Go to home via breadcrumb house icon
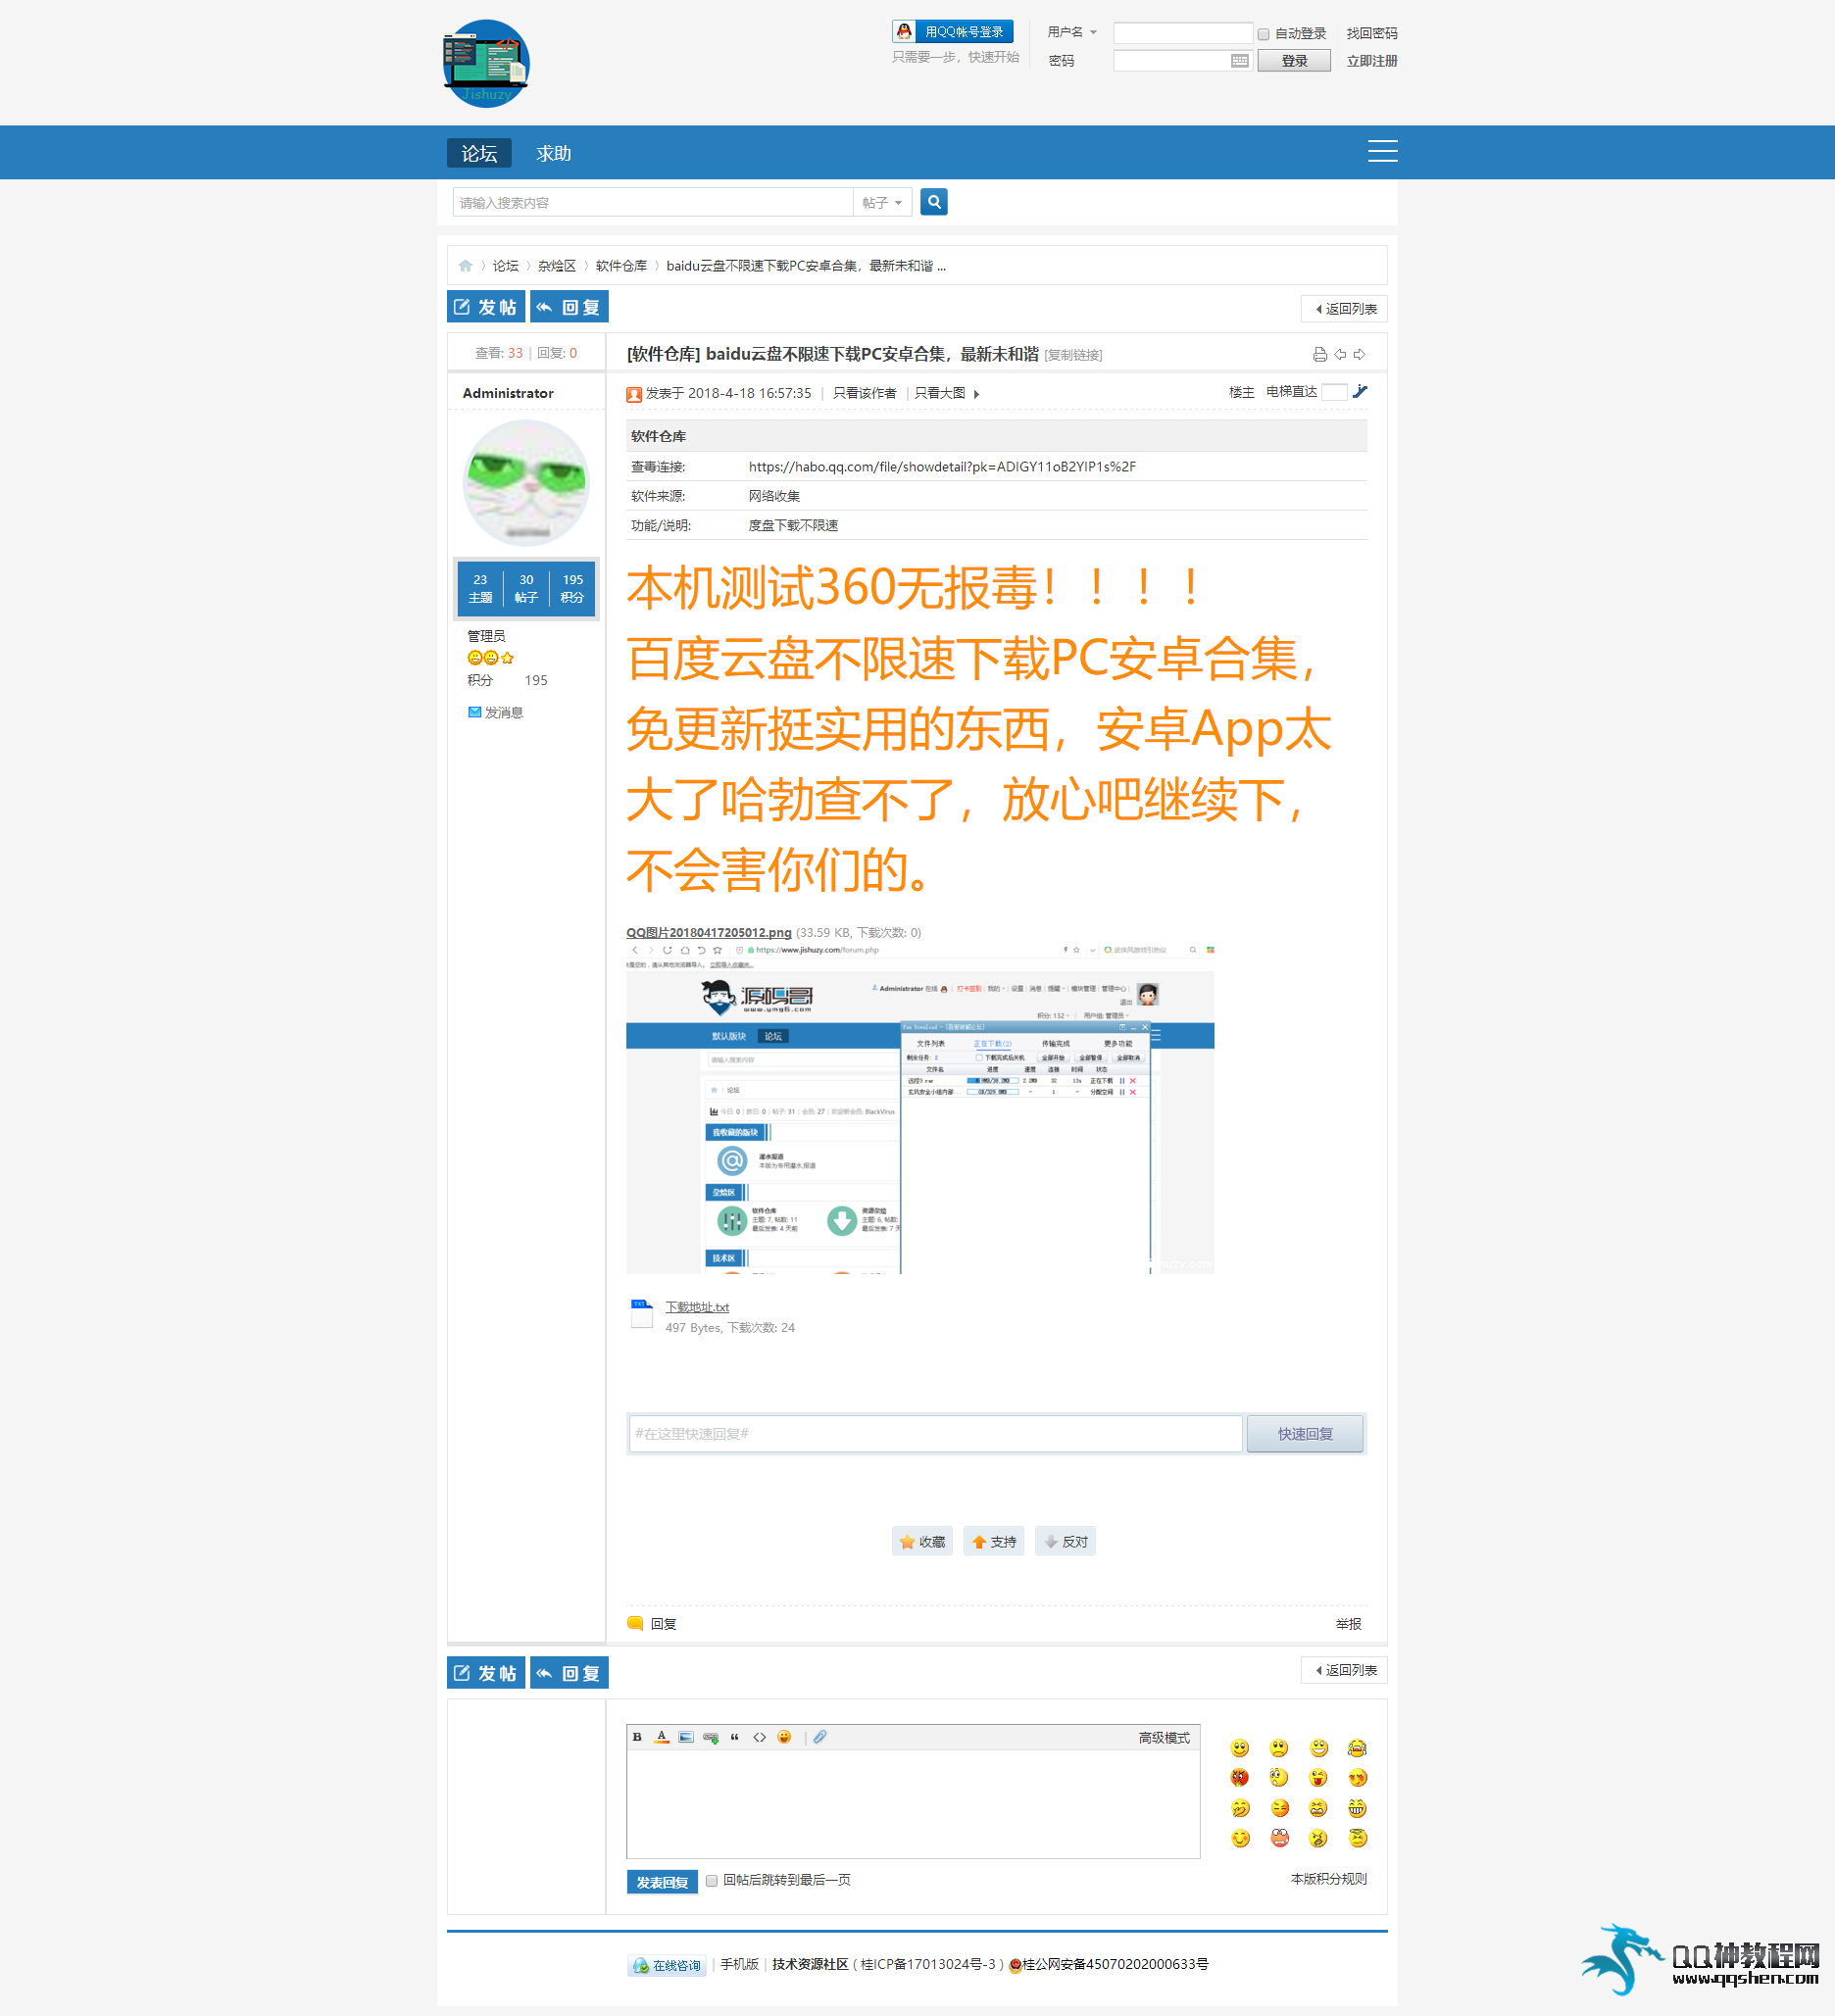Screen dimensions: 1835x2016 click(465, 266)
